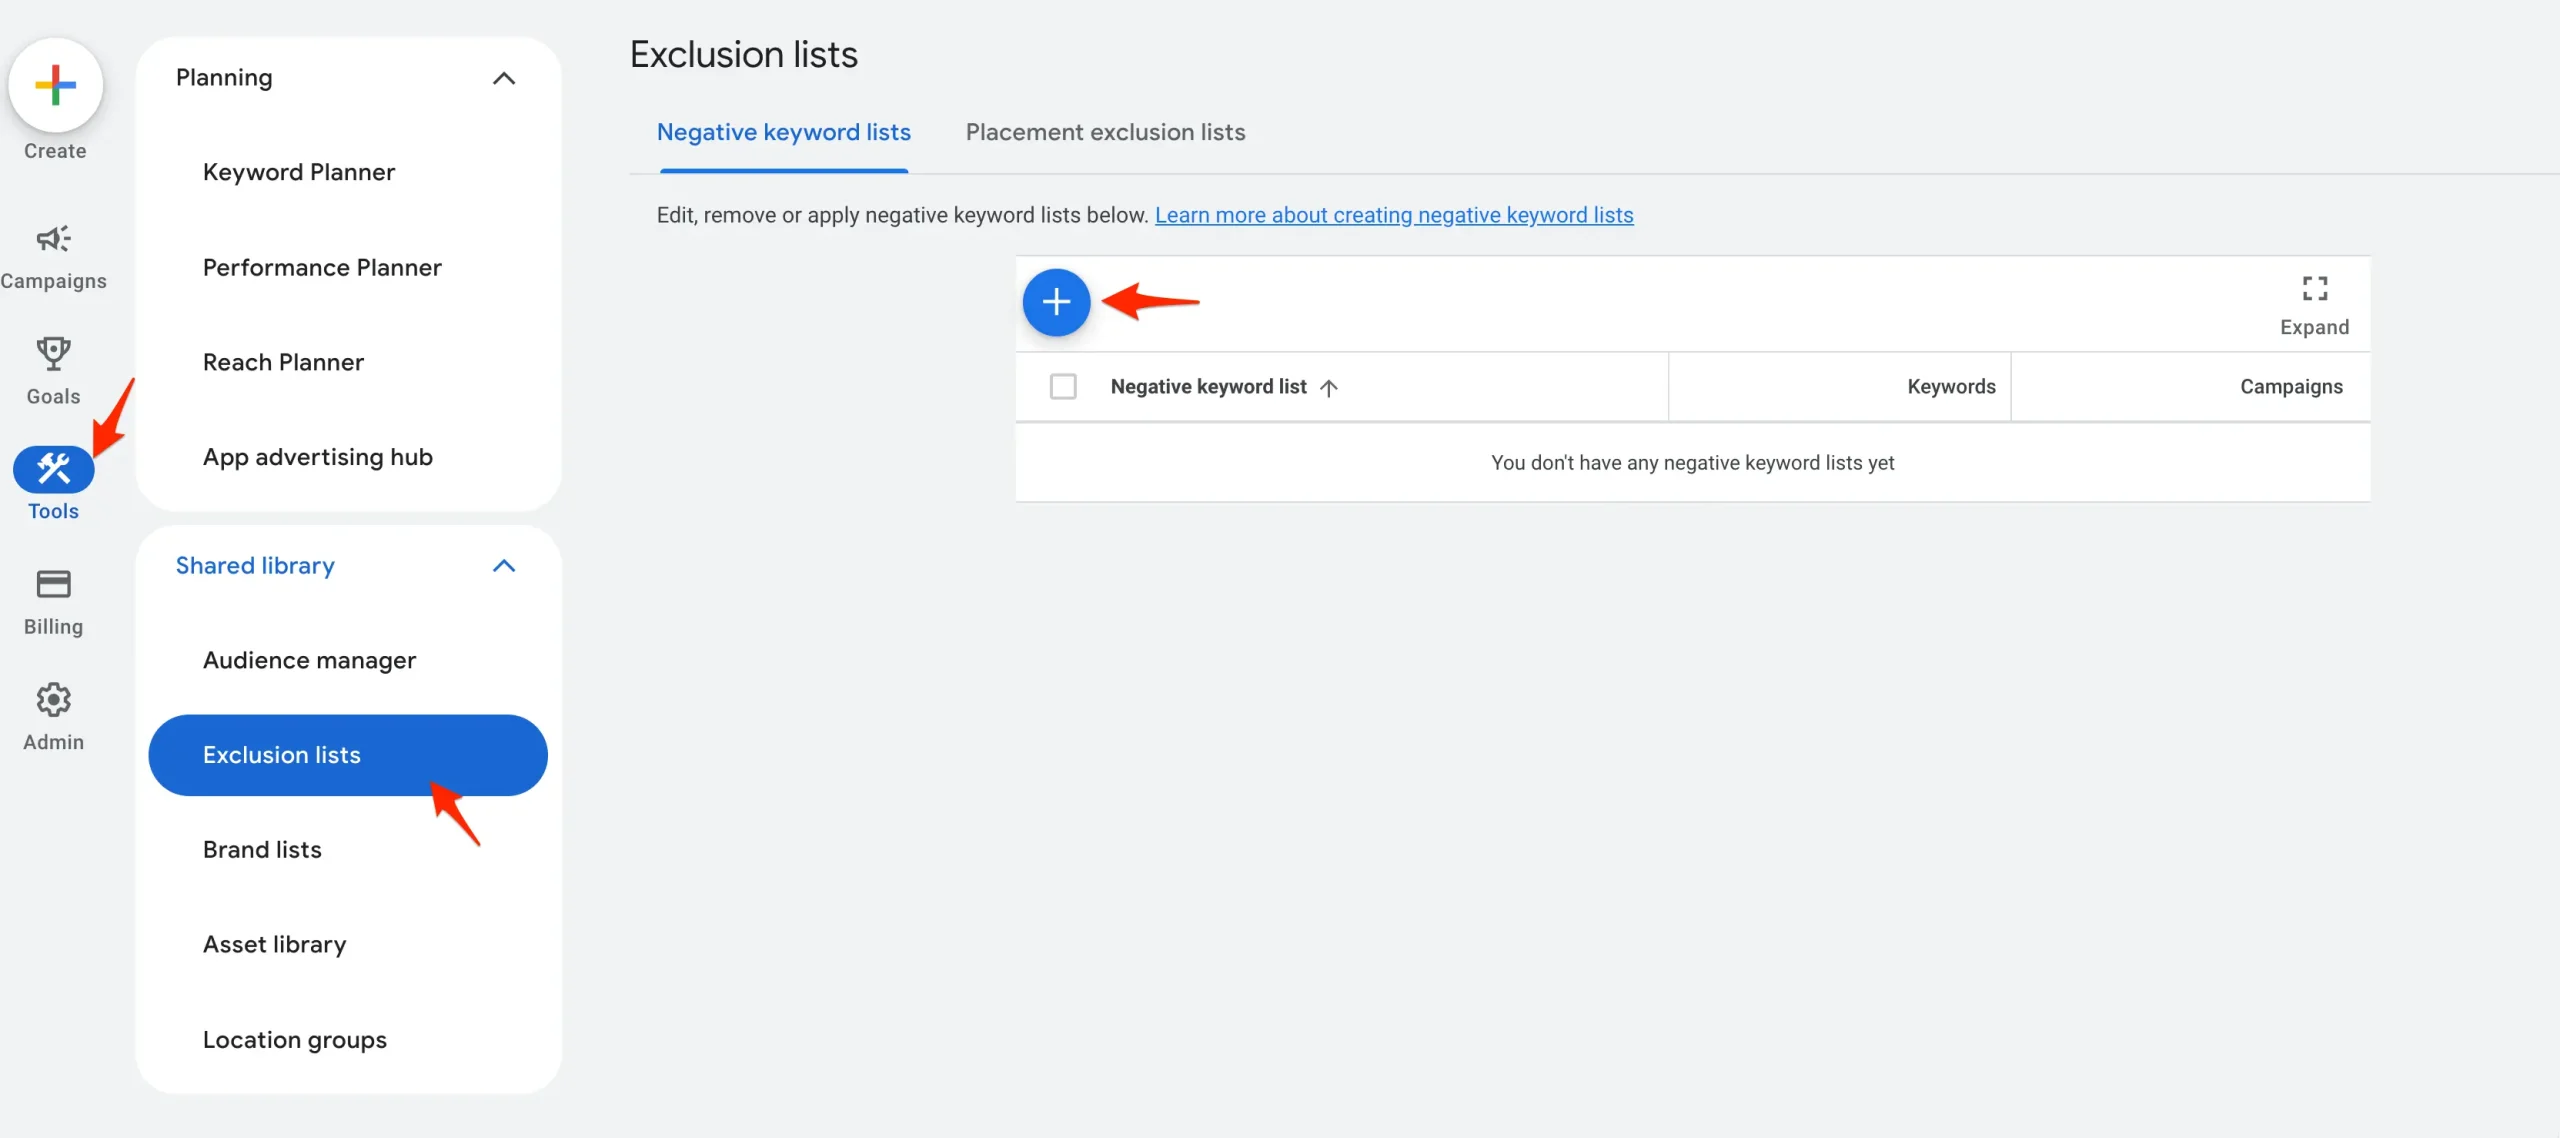Open Keyword Planner
The height and width of the screenshot is (1138, 2560).
click(x=298, y=172)
